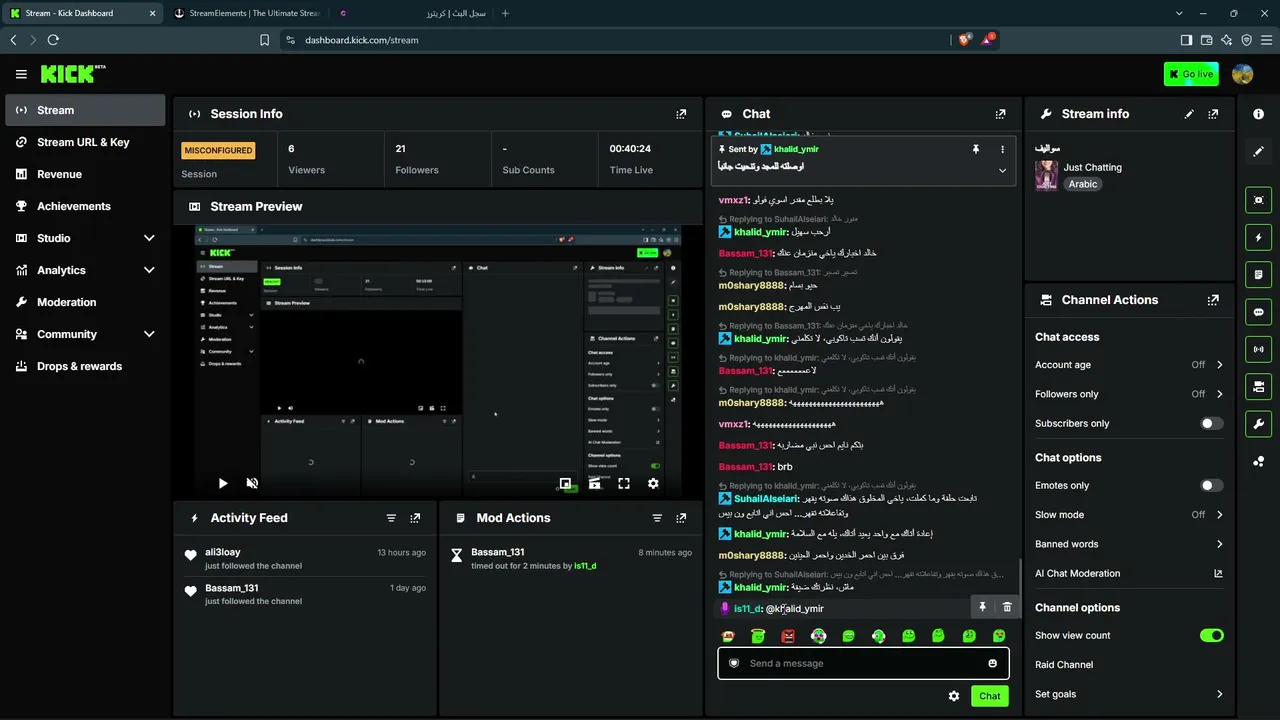Screen dimensions: 1280x720
Task: Pop out the Stream info panel
Action: pos(1213,114)
